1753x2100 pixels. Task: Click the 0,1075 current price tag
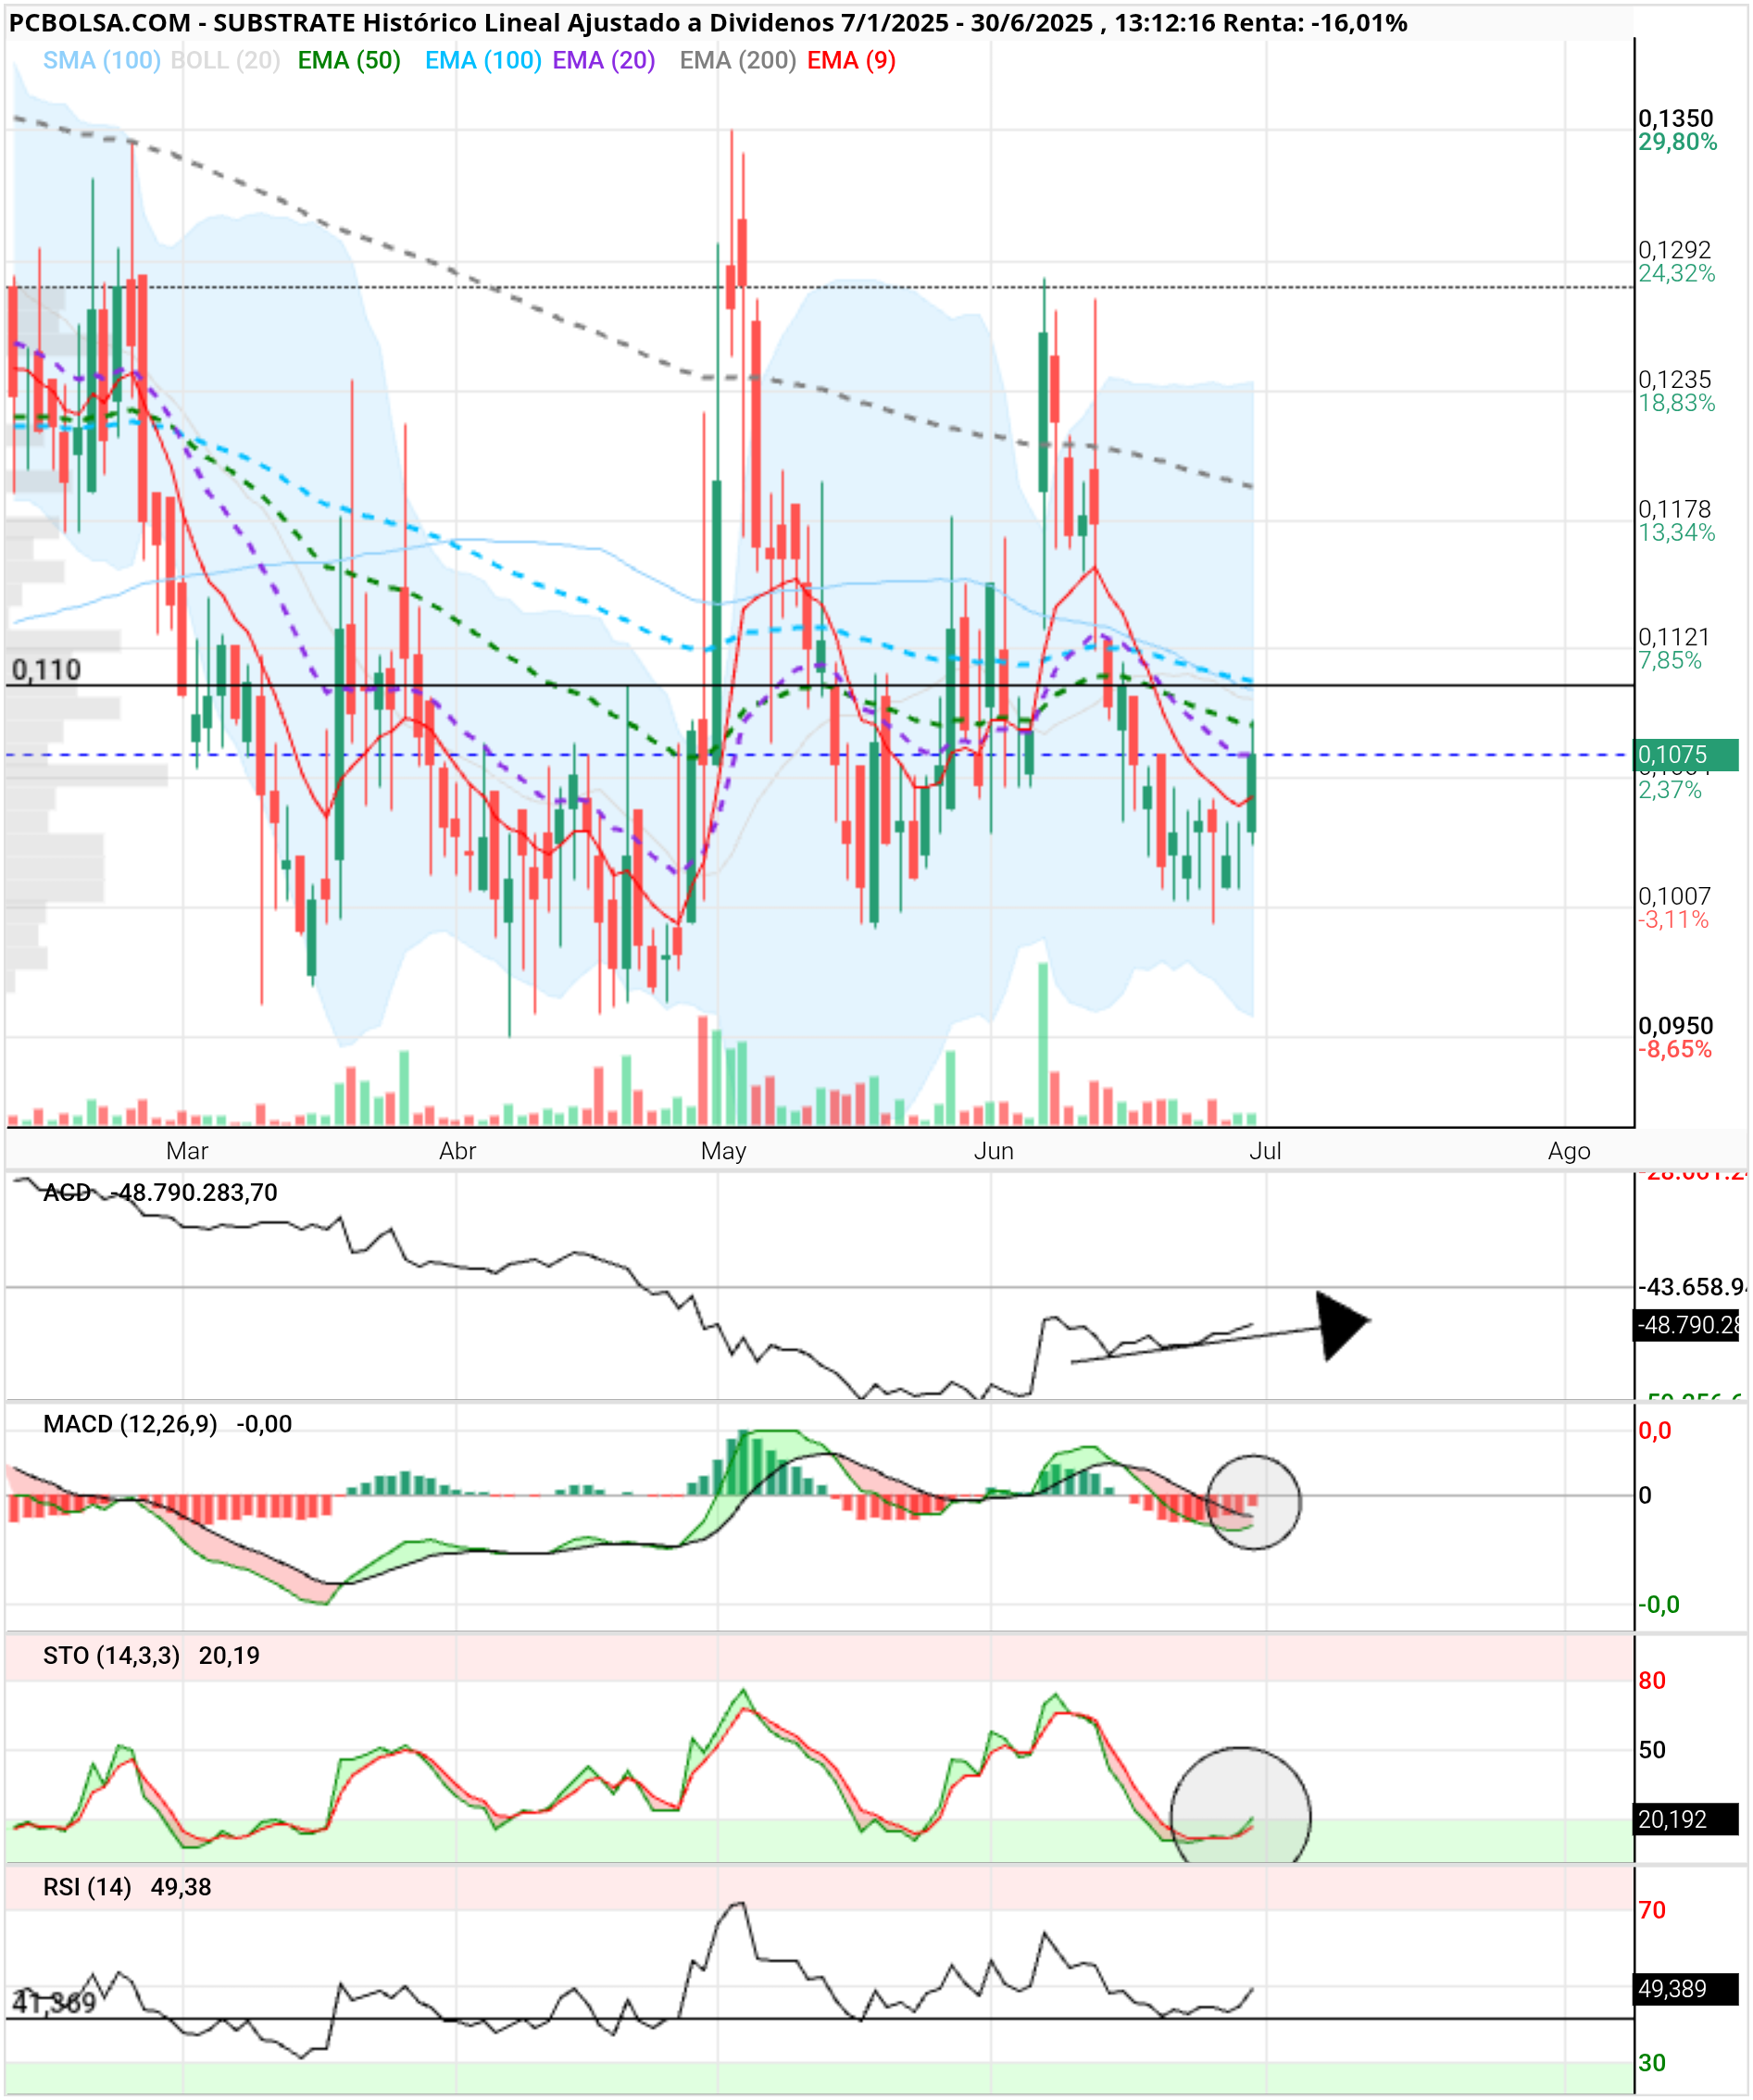coord(1686,755)
